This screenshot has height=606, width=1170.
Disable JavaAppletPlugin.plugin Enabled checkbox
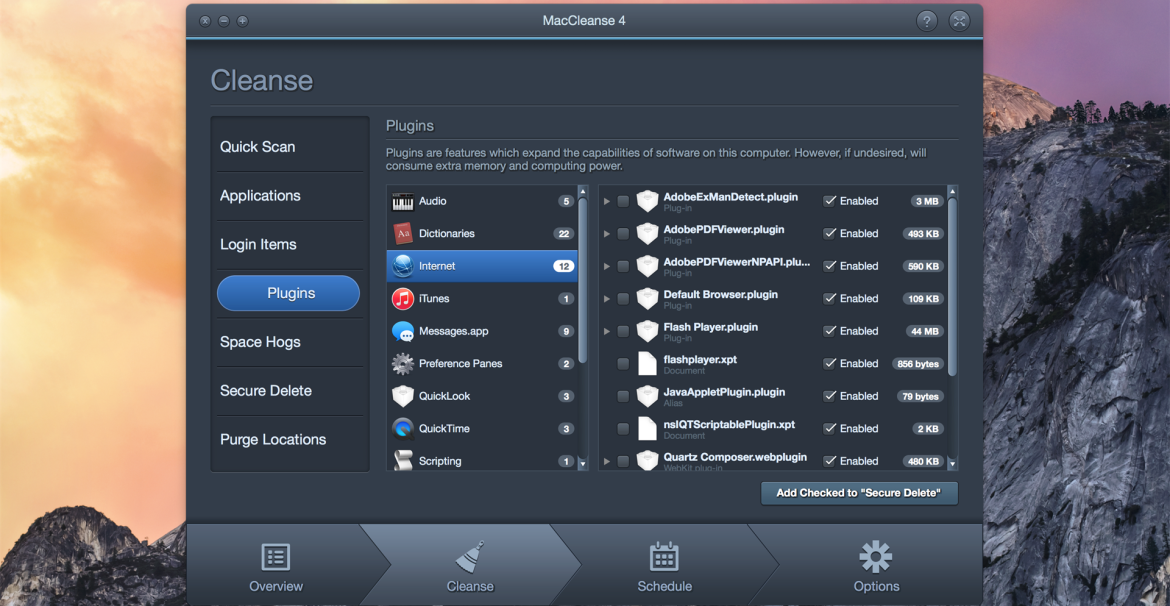pos(829,396)
